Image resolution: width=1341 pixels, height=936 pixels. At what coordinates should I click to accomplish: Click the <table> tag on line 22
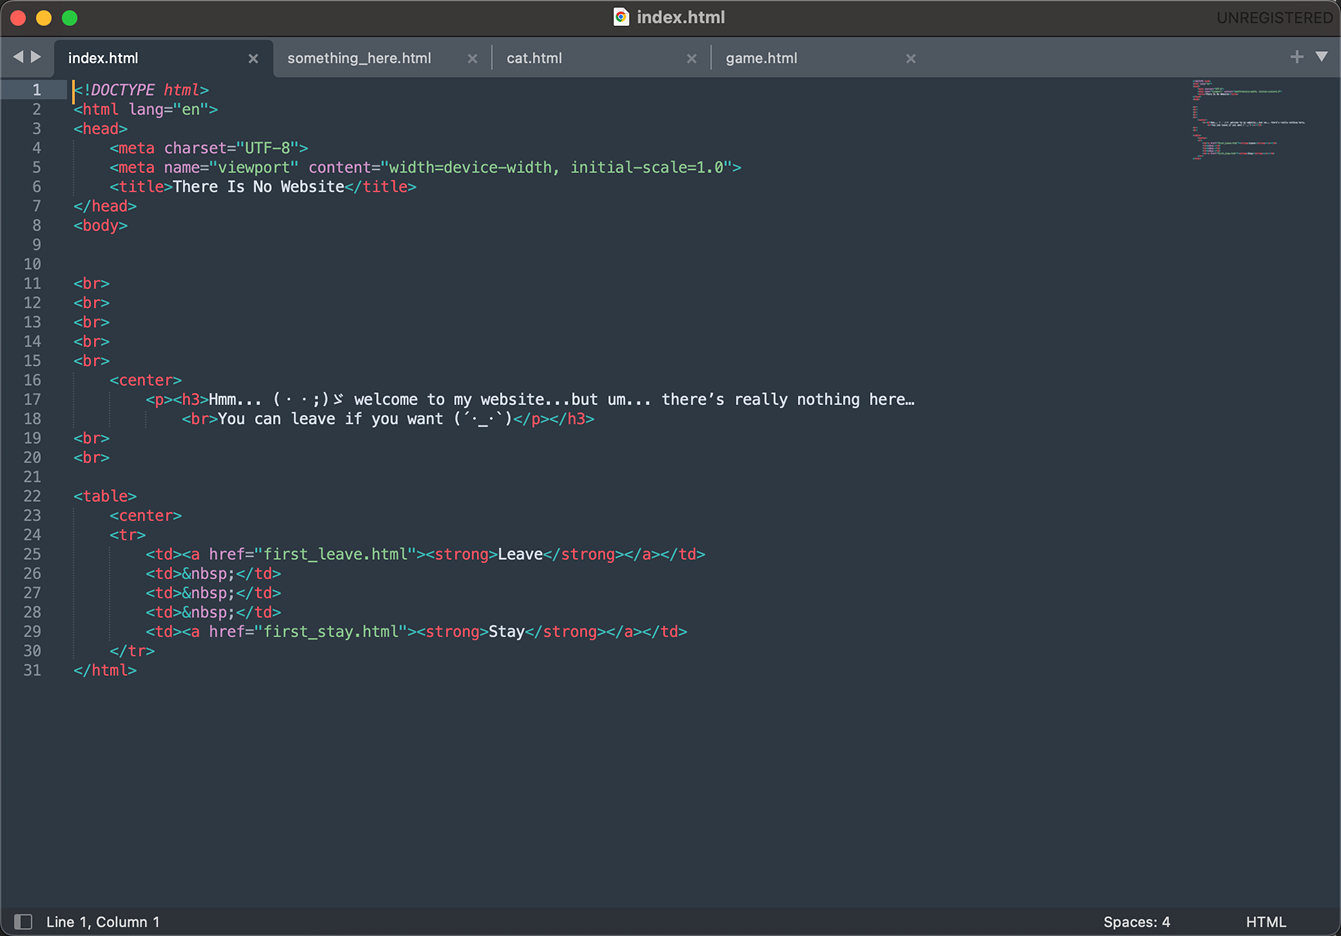pyautogui.click(x=105, y=496)
